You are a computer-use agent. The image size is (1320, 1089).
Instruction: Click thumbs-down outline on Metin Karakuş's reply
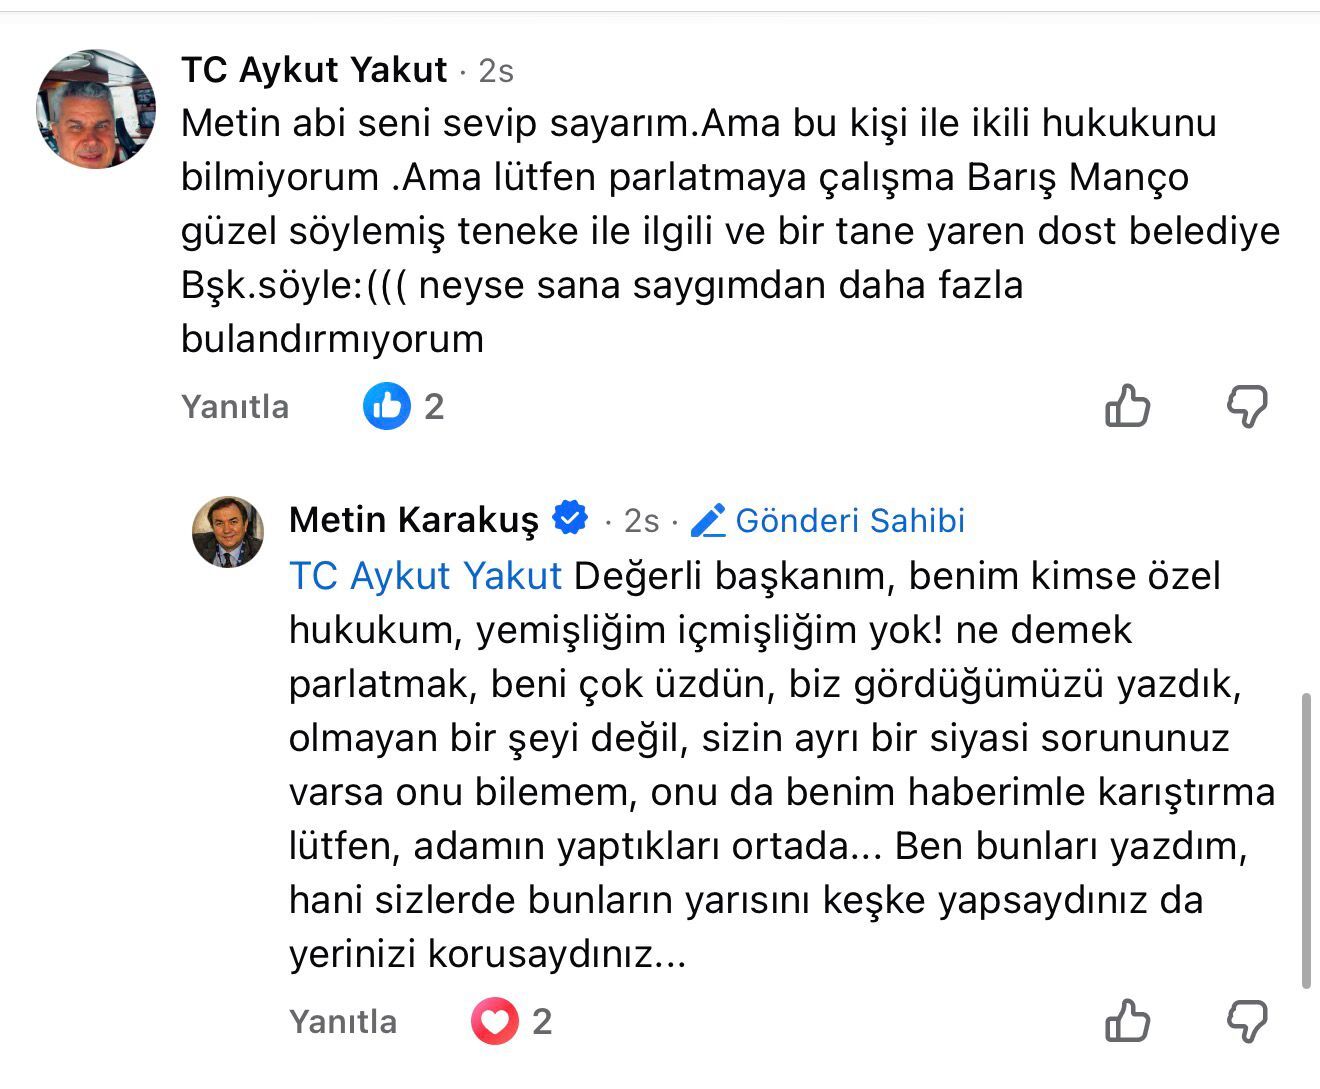point(1247,1021)
